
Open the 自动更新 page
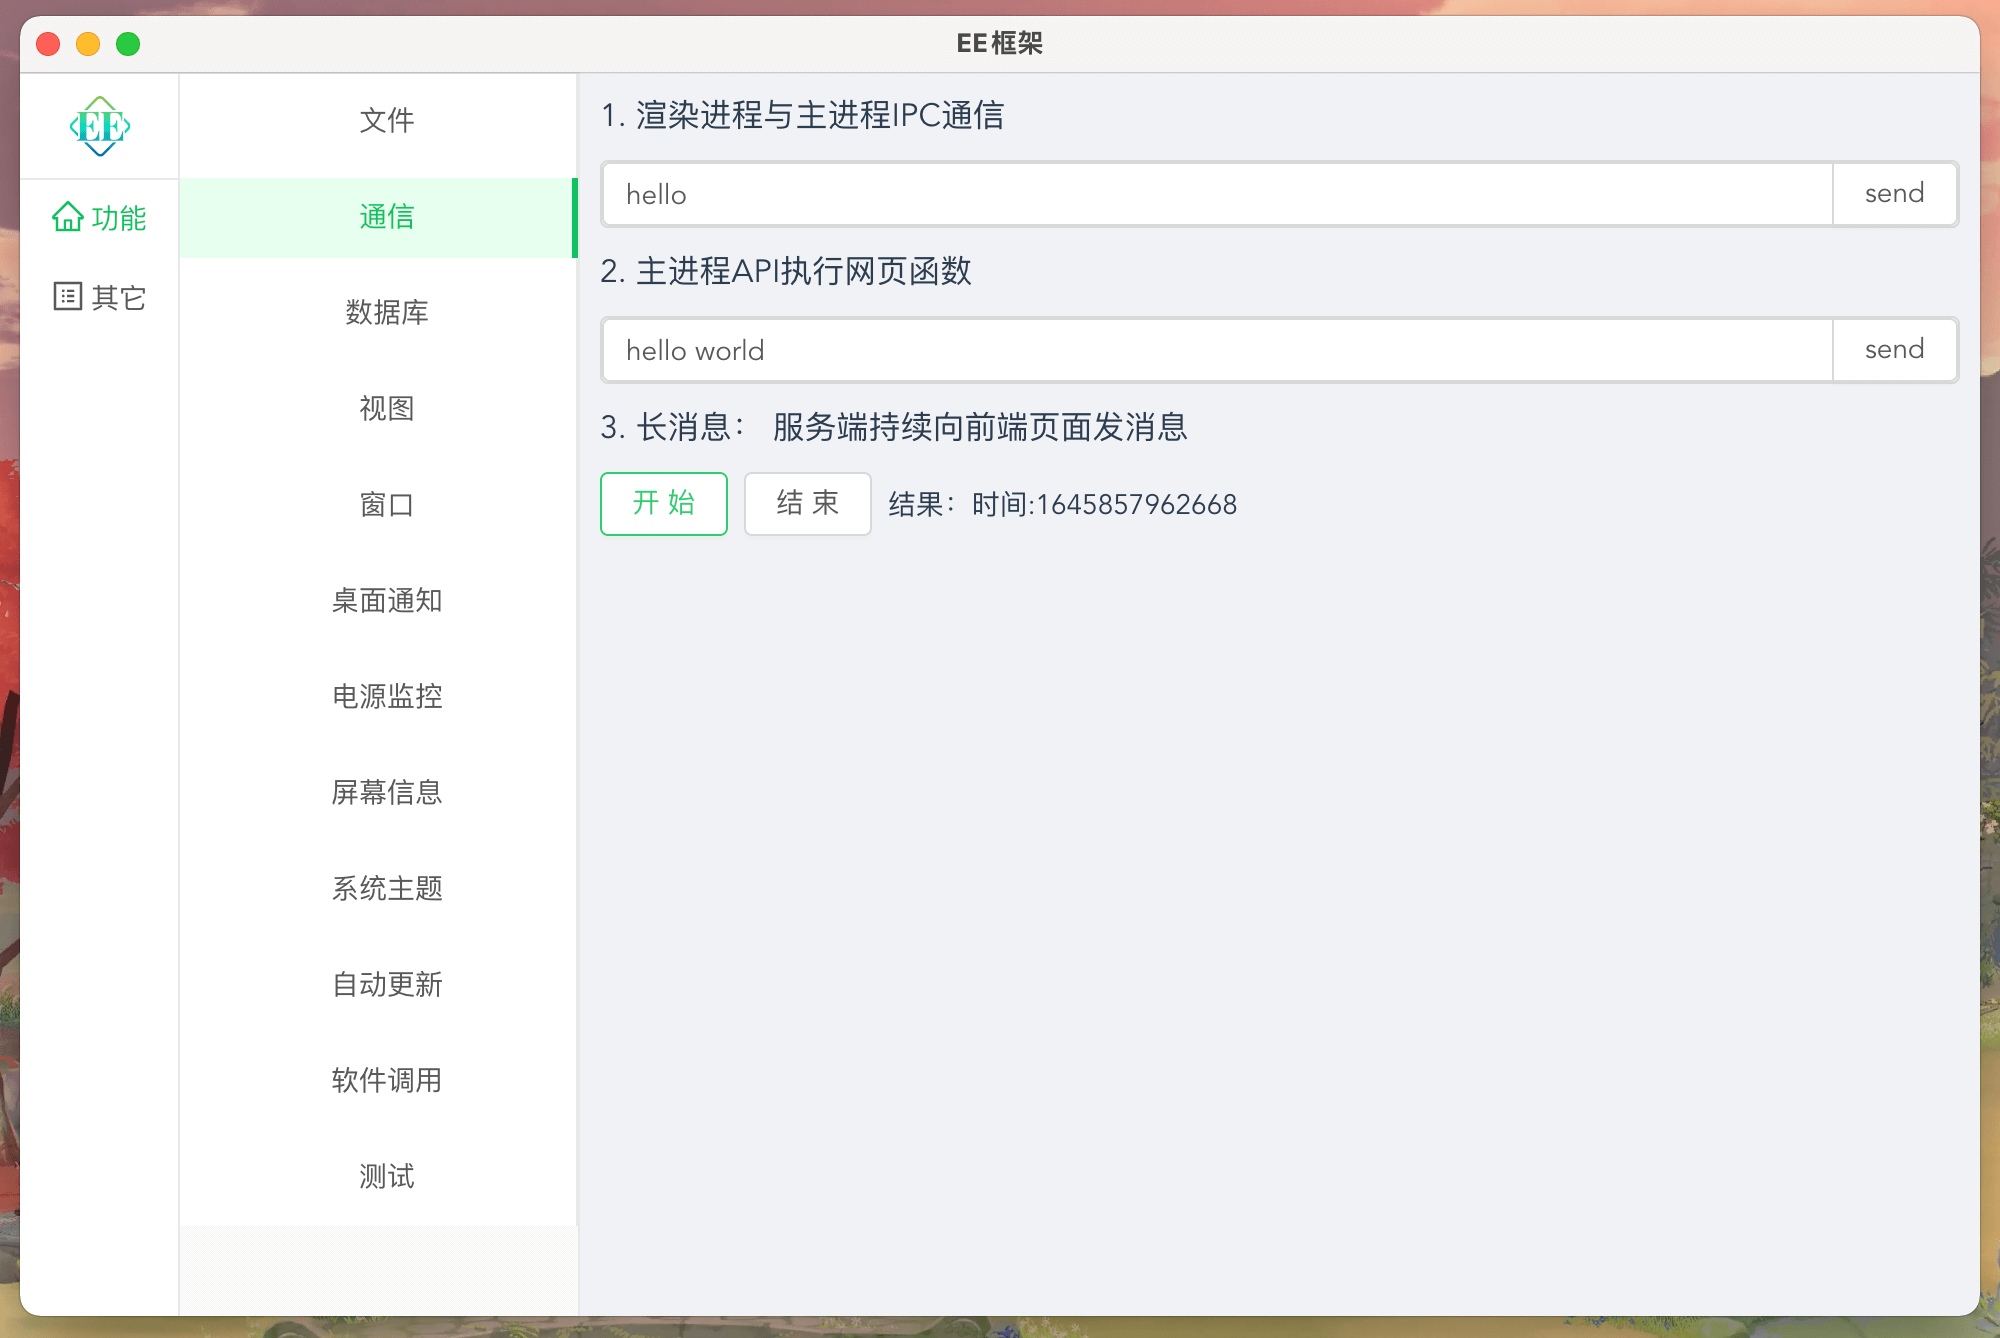coord(386,984)
